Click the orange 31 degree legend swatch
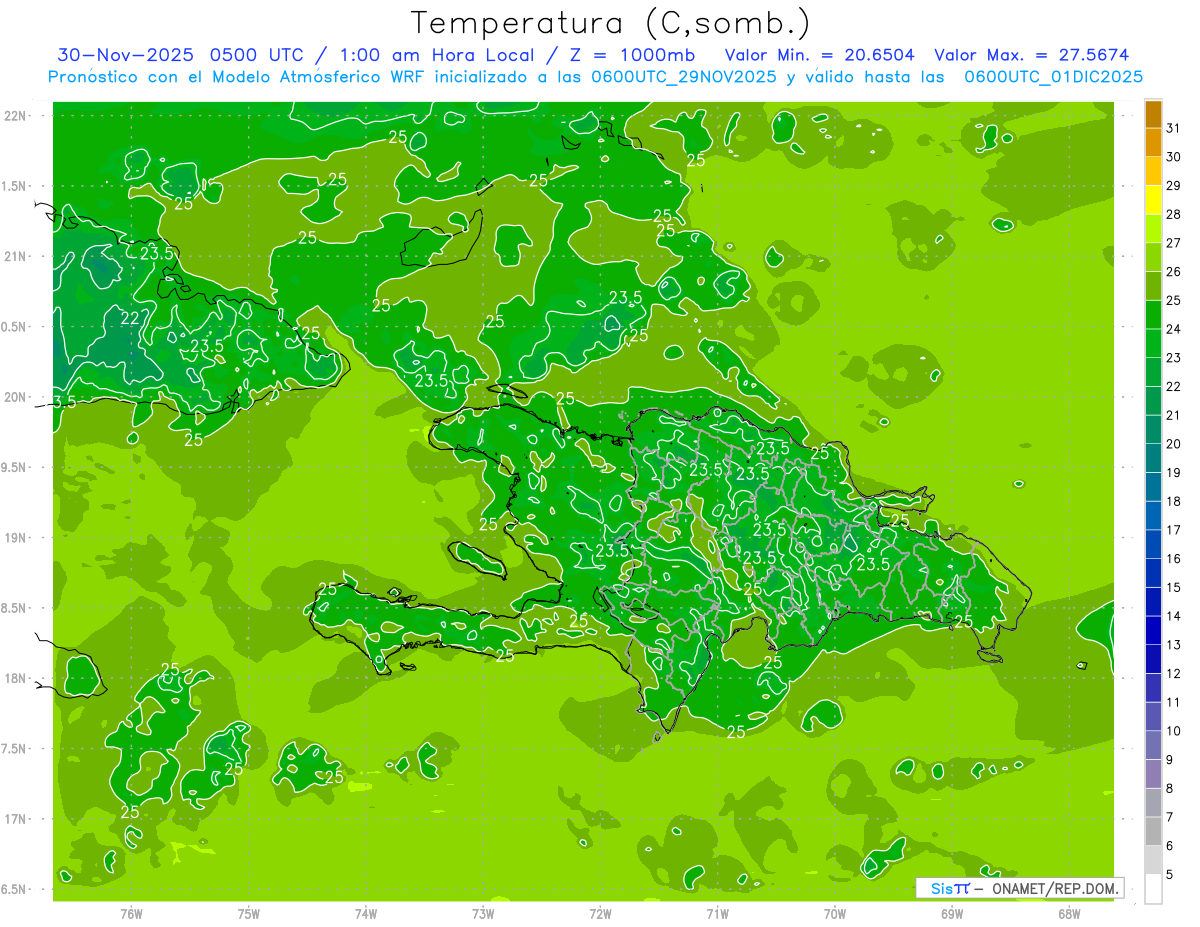The height and width of the screenshot is (927, 1200). [1153, 115]
